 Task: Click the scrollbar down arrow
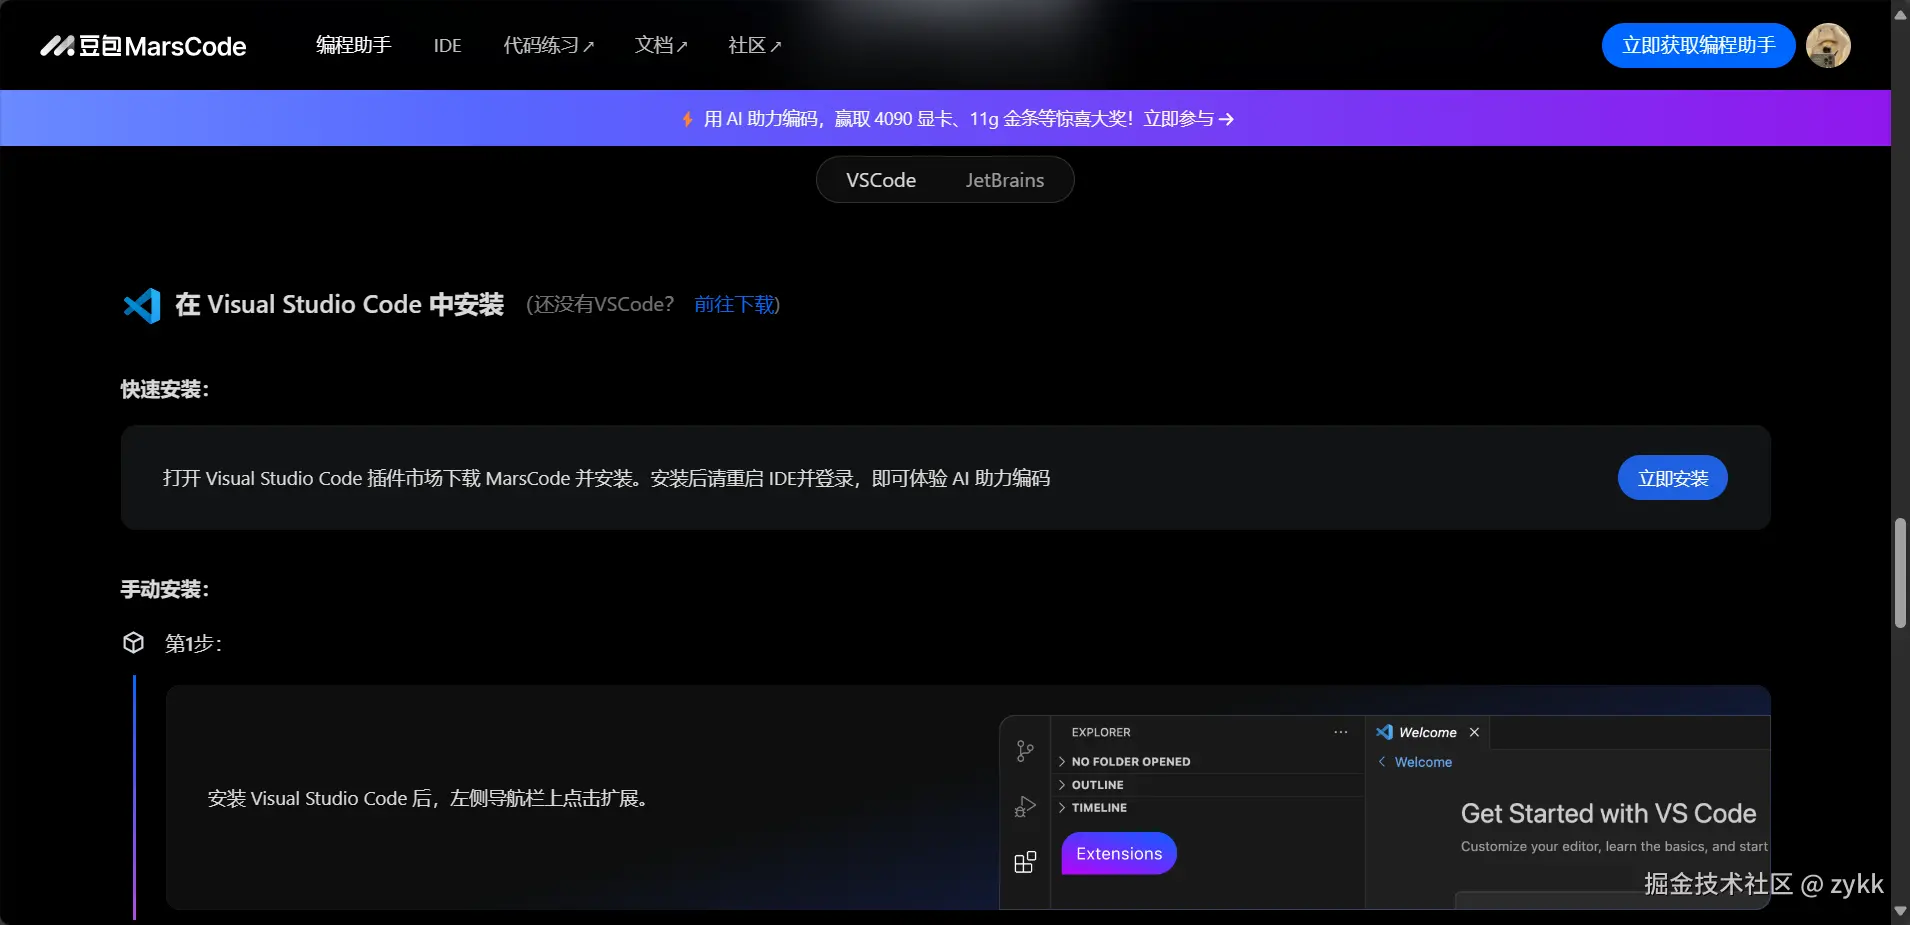coord(1898,911)
